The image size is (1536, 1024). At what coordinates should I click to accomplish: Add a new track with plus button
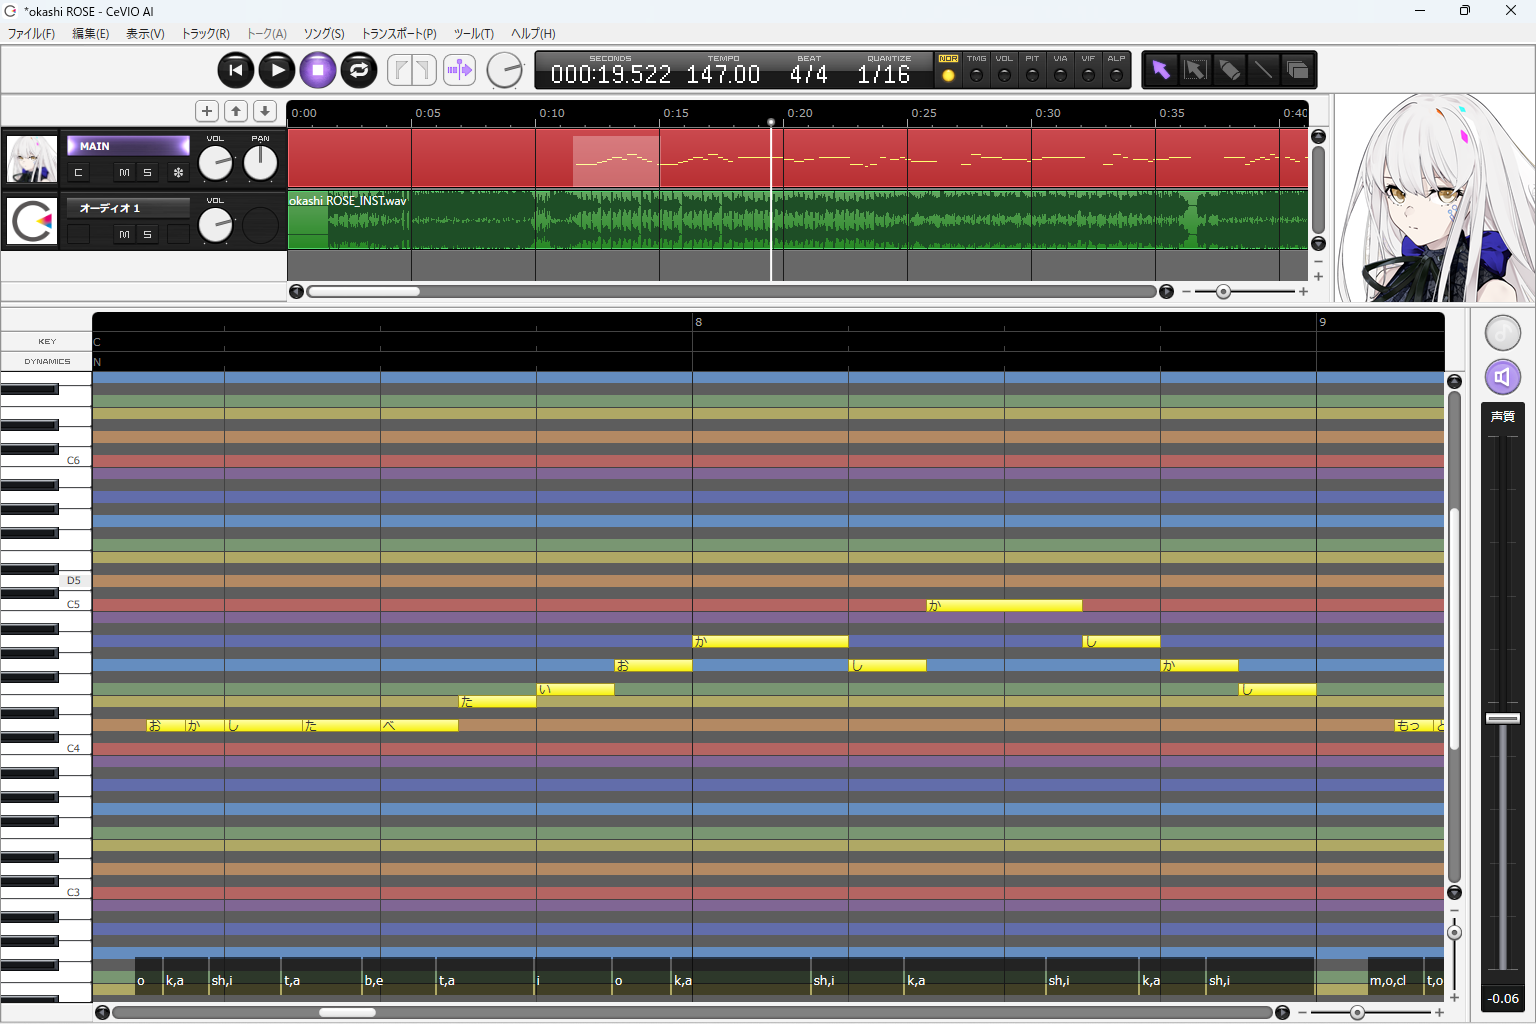tap(207, 111)
